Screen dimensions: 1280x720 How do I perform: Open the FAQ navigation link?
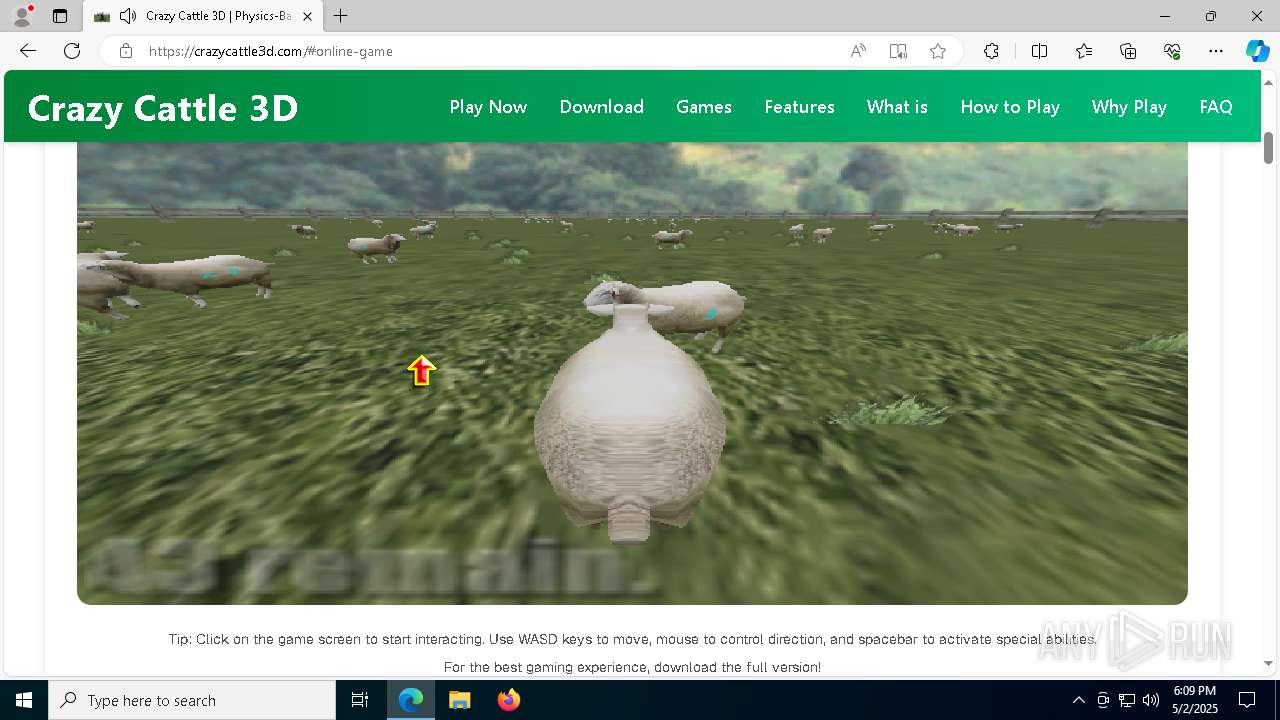[x=1216, y=107]
